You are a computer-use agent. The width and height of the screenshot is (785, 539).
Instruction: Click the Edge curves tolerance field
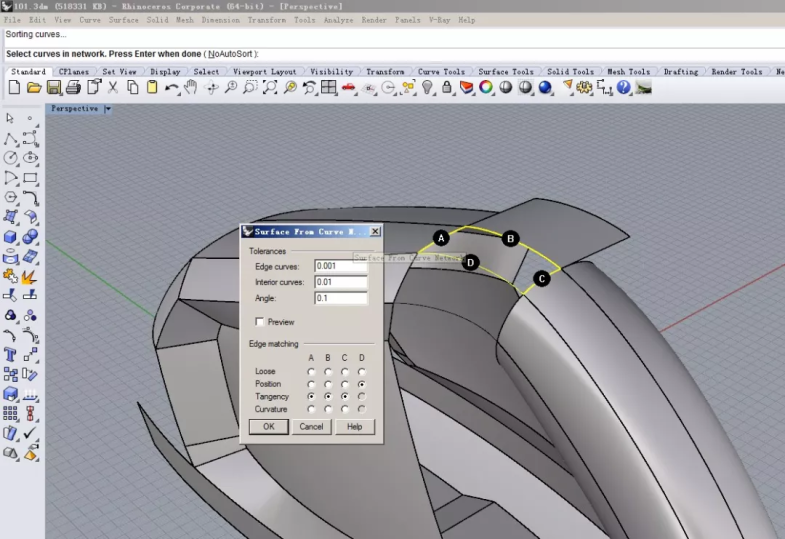click(340, 266)
